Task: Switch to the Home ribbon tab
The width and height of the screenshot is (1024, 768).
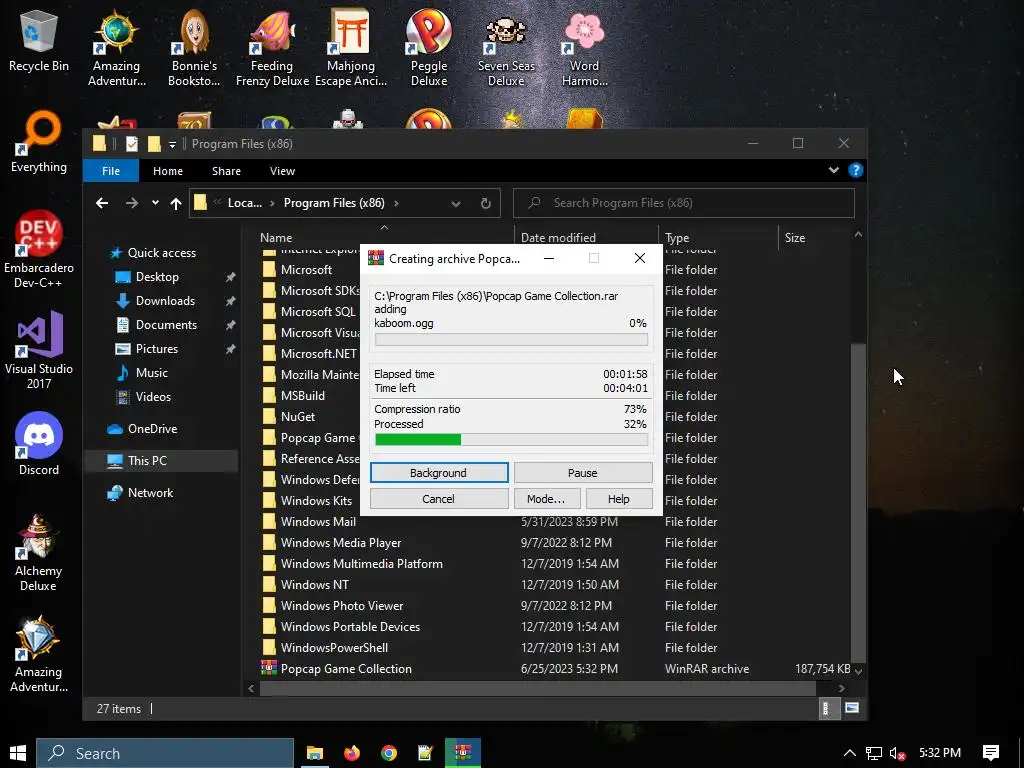Action: 168,170
